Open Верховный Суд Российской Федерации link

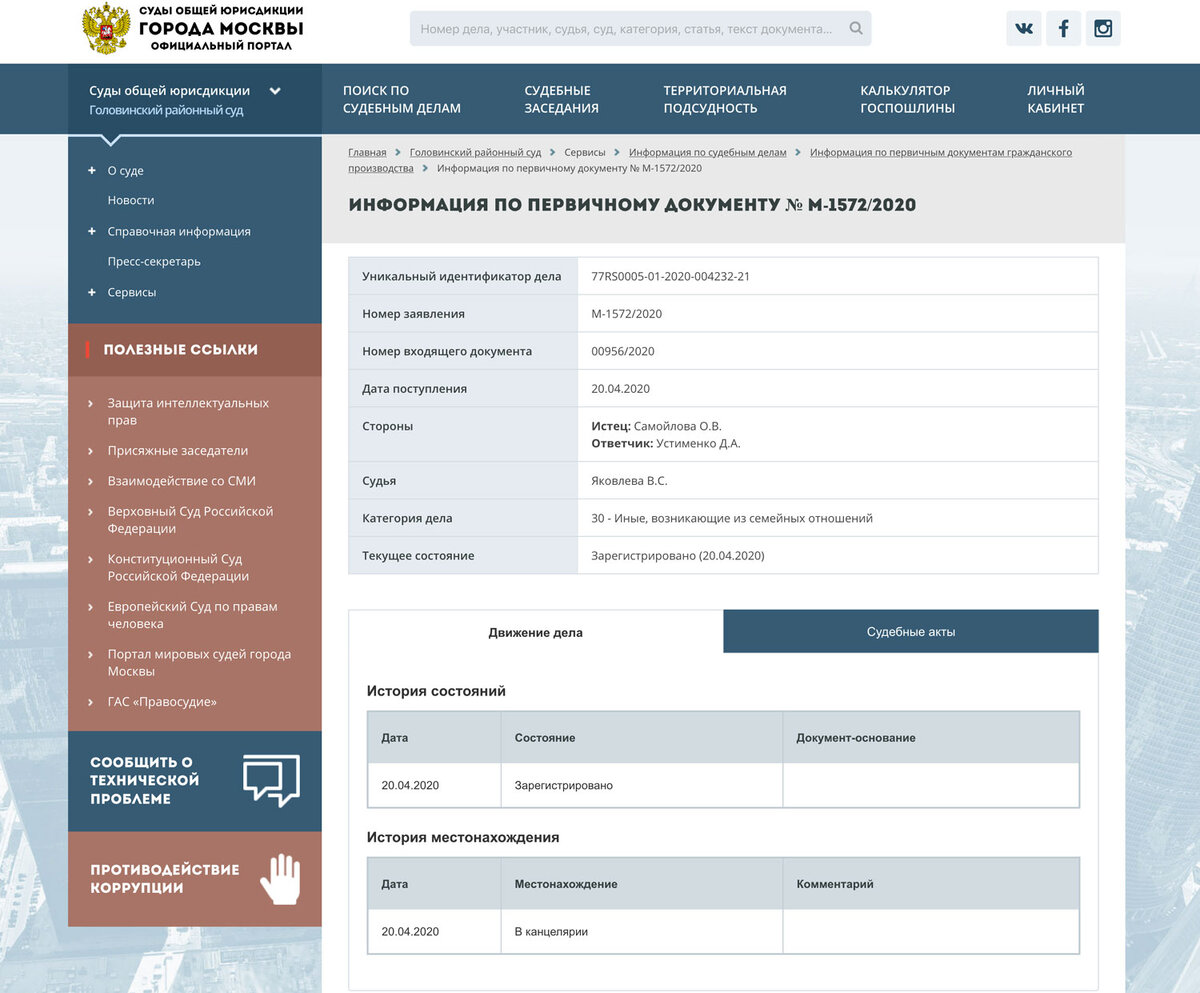pyautogui.click(x=190, y=520)
